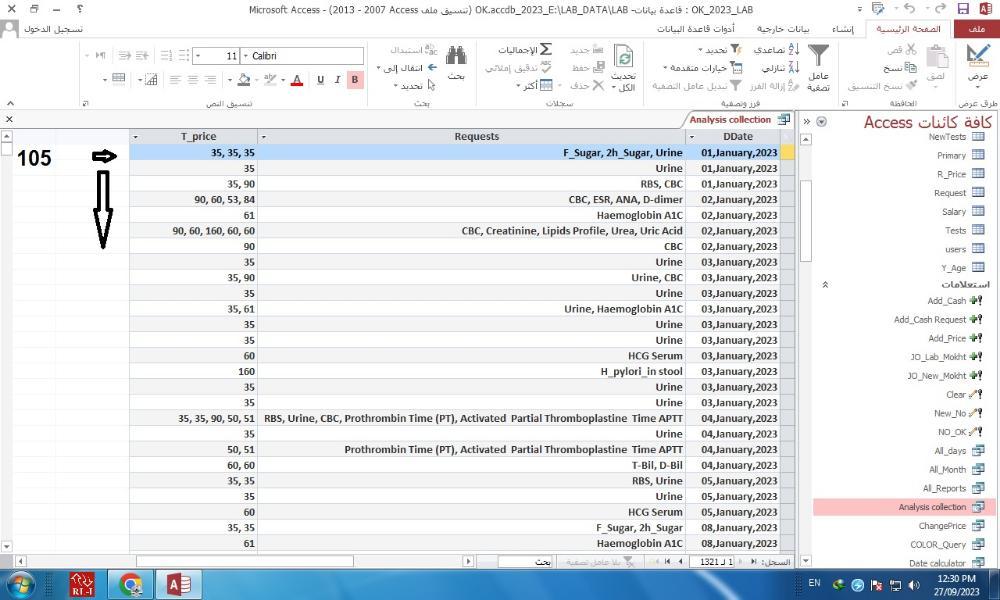Select the Analysis collection document tab
Image resolution: width=1000 pixels, height=600 pixels.
(x=739, y=119)
